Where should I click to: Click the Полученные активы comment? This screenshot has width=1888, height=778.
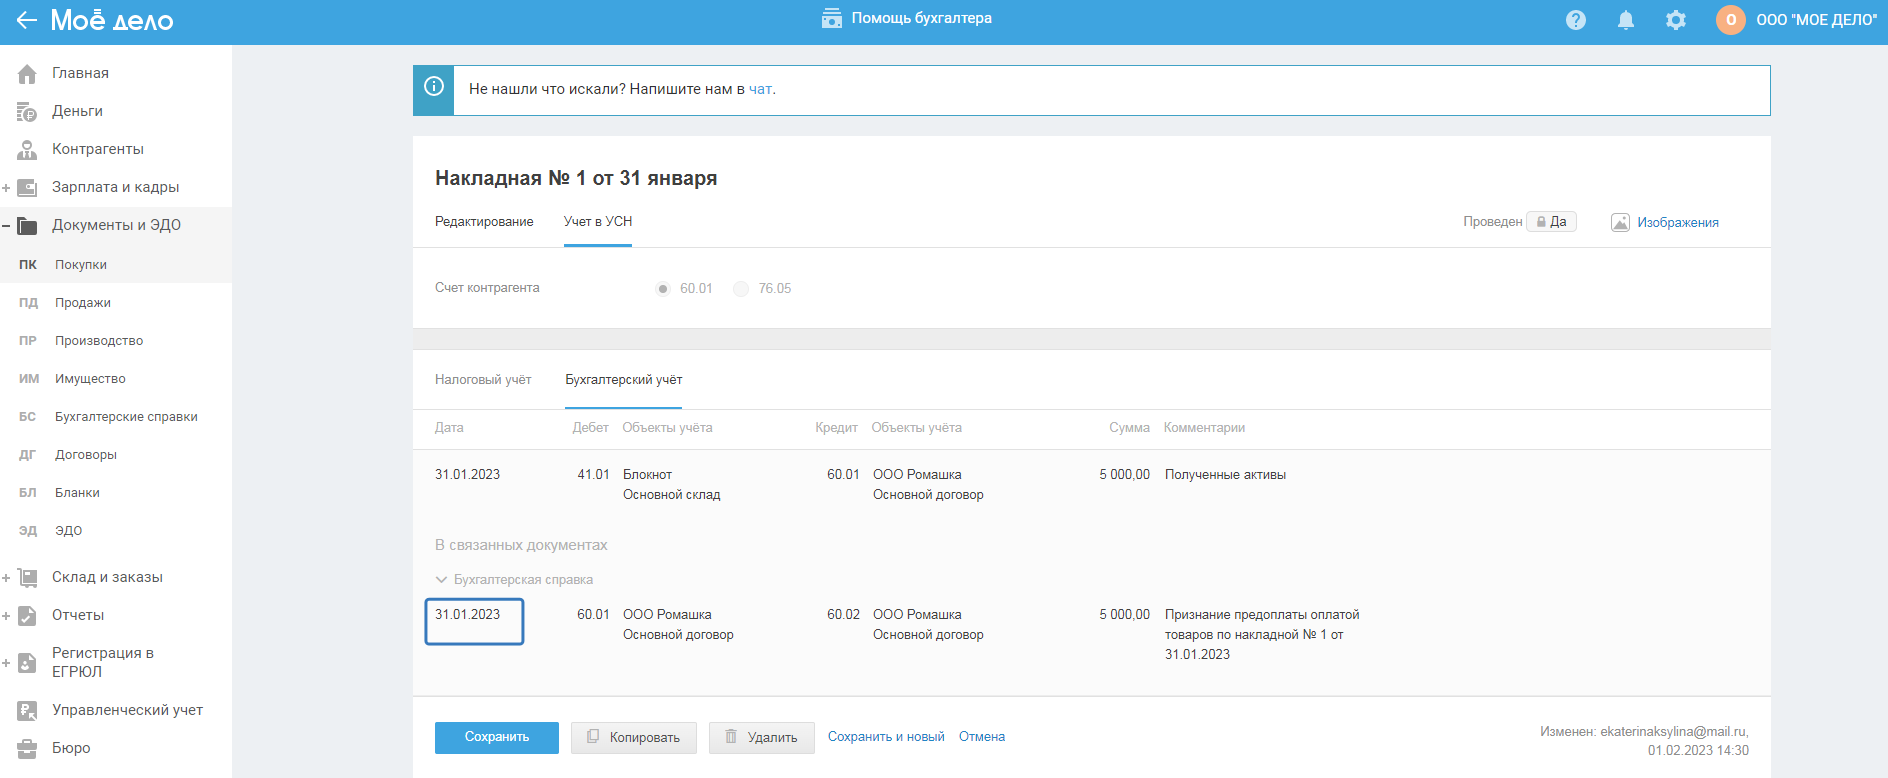(1225, 475)
